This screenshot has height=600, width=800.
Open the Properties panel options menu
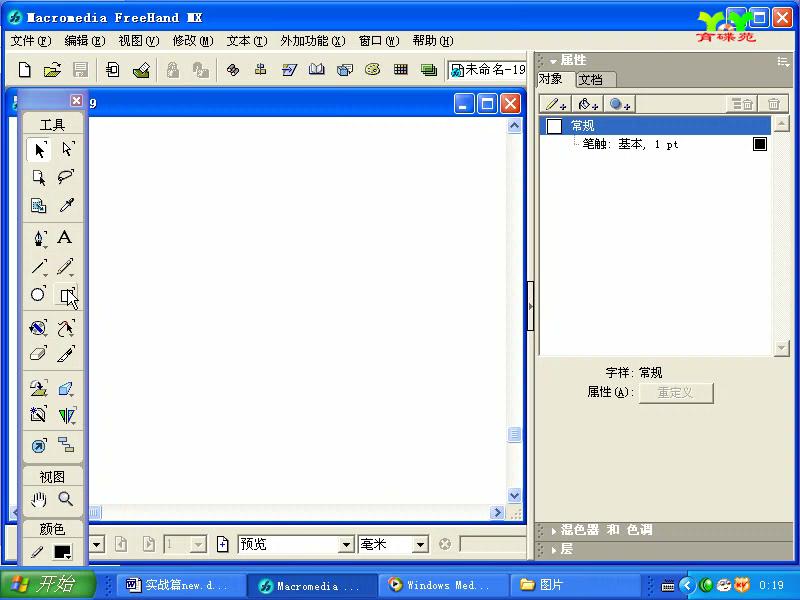click(x=783, y=62)
